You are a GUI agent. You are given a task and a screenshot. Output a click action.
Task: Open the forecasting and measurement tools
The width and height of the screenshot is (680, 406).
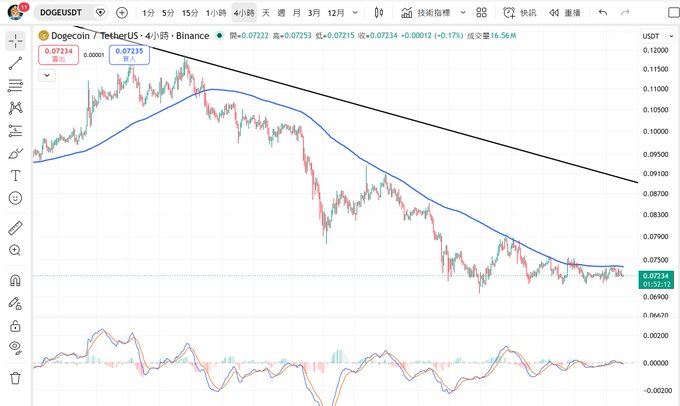(x=16, y=131)
